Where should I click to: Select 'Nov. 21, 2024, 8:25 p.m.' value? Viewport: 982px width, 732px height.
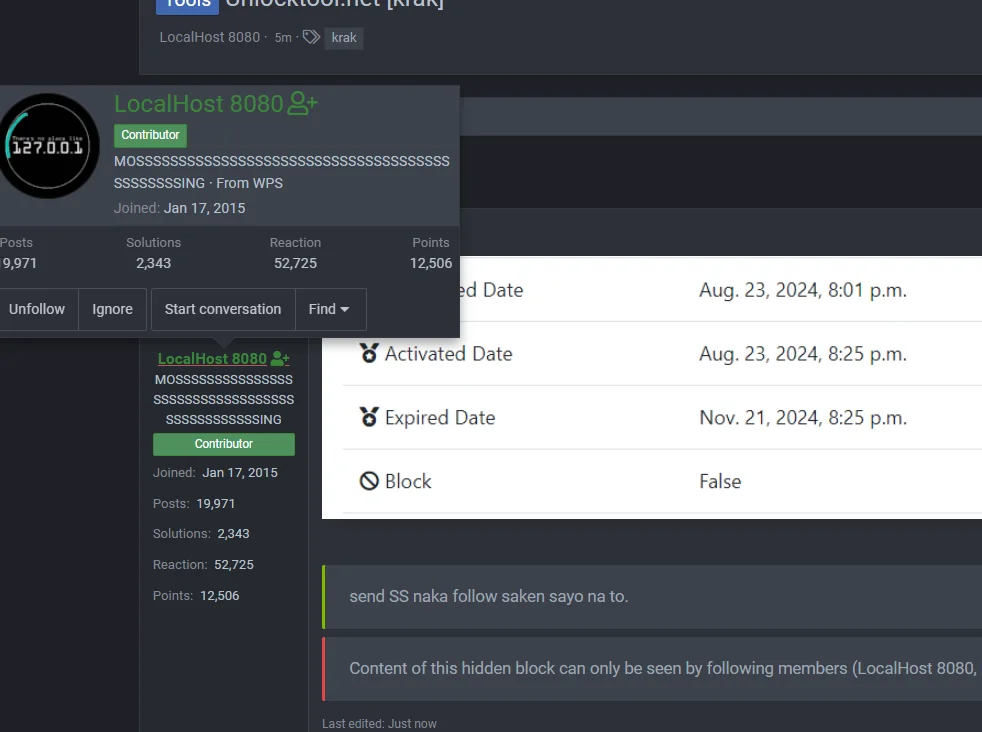pyautogui.click(x=803, y=418)
